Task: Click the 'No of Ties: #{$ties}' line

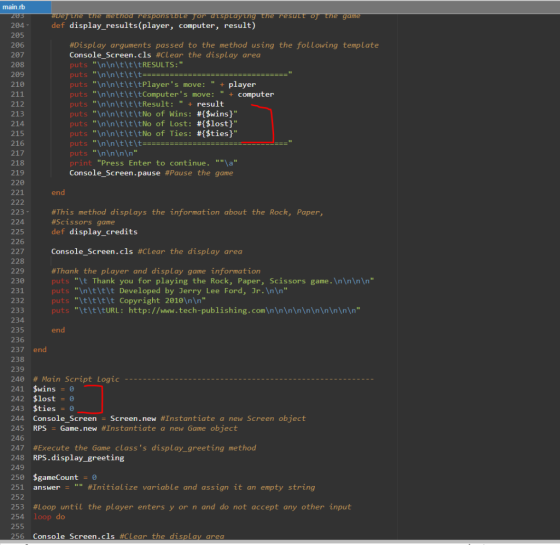Action: 153,134
